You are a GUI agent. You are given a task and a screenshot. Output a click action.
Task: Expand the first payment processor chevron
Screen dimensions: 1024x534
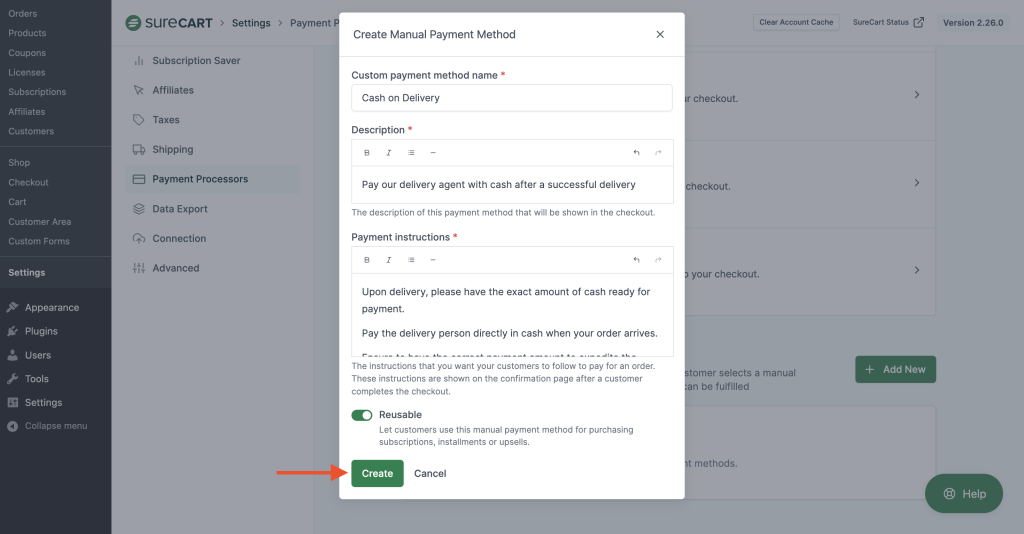tap(917, 95)
